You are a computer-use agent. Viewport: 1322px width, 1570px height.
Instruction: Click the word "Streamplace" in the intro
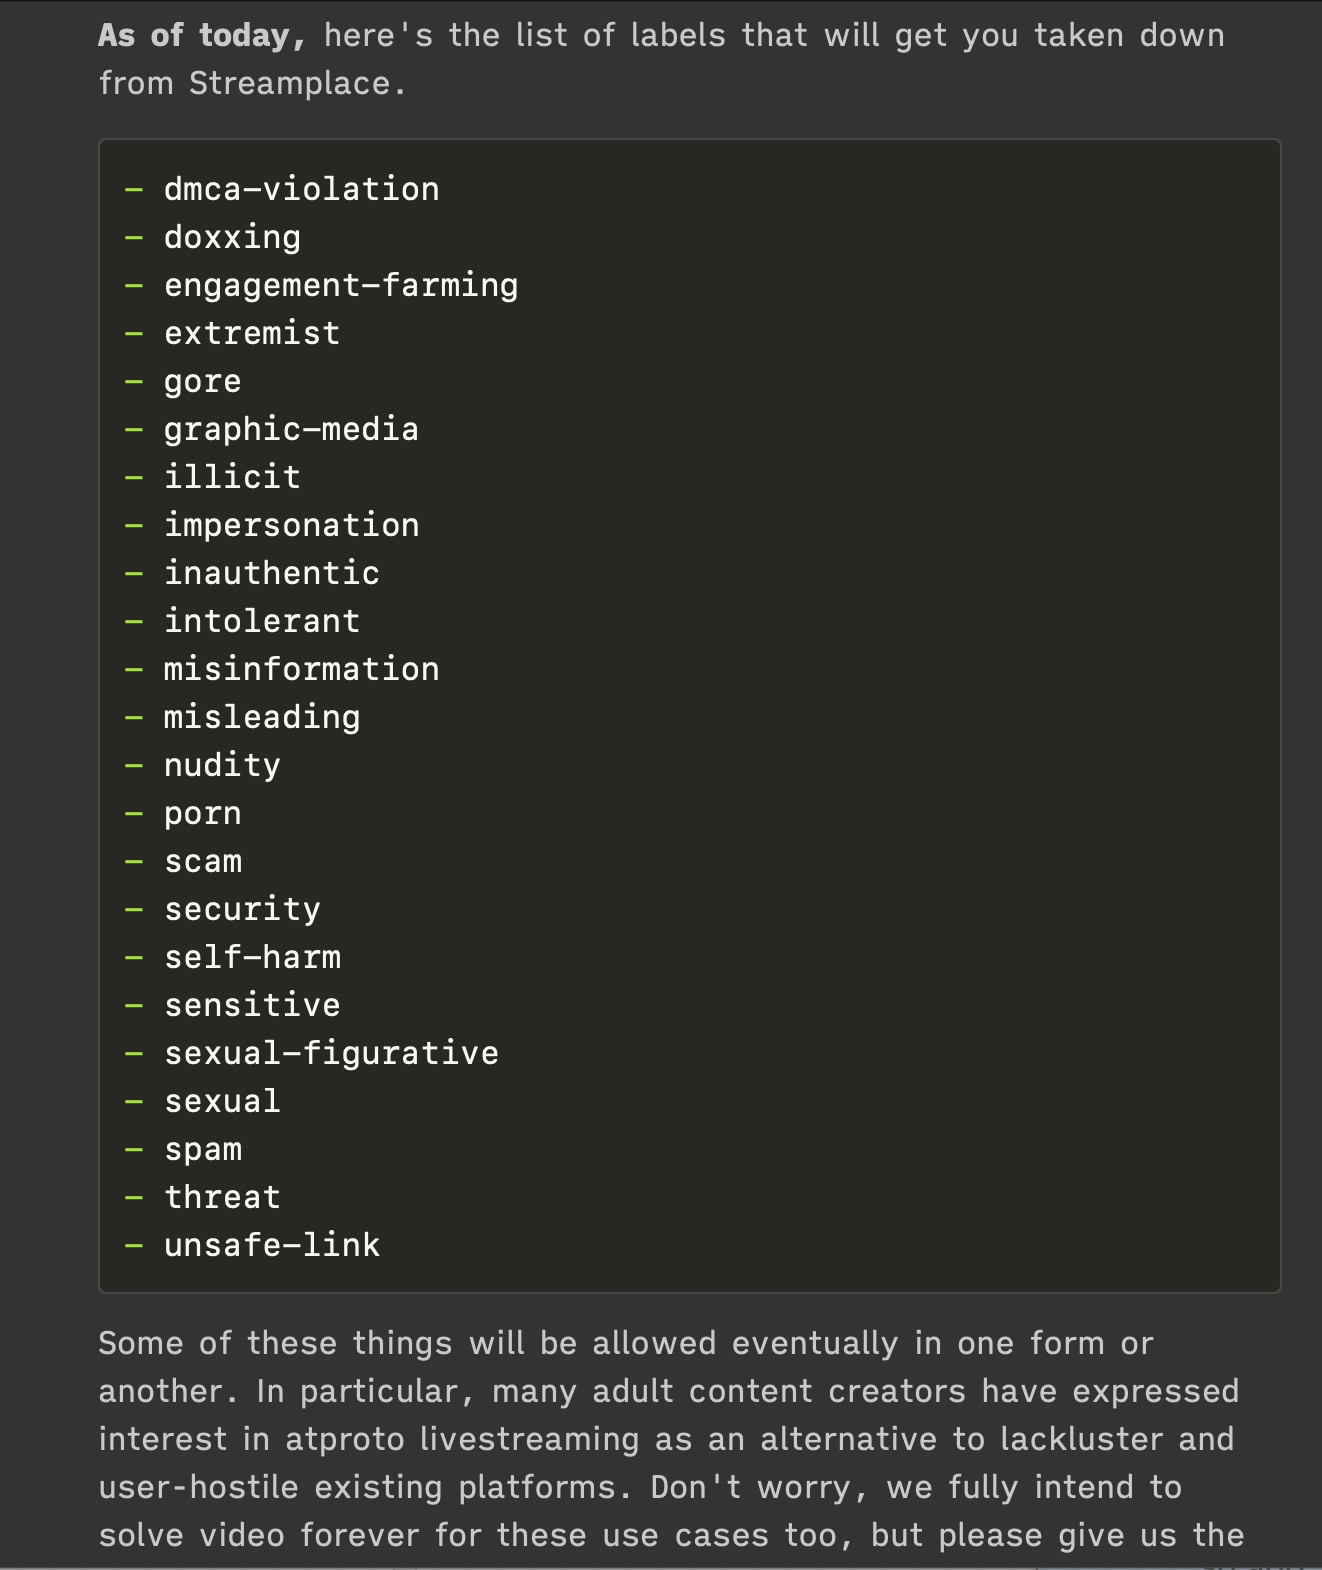click(x=290, y=83)
